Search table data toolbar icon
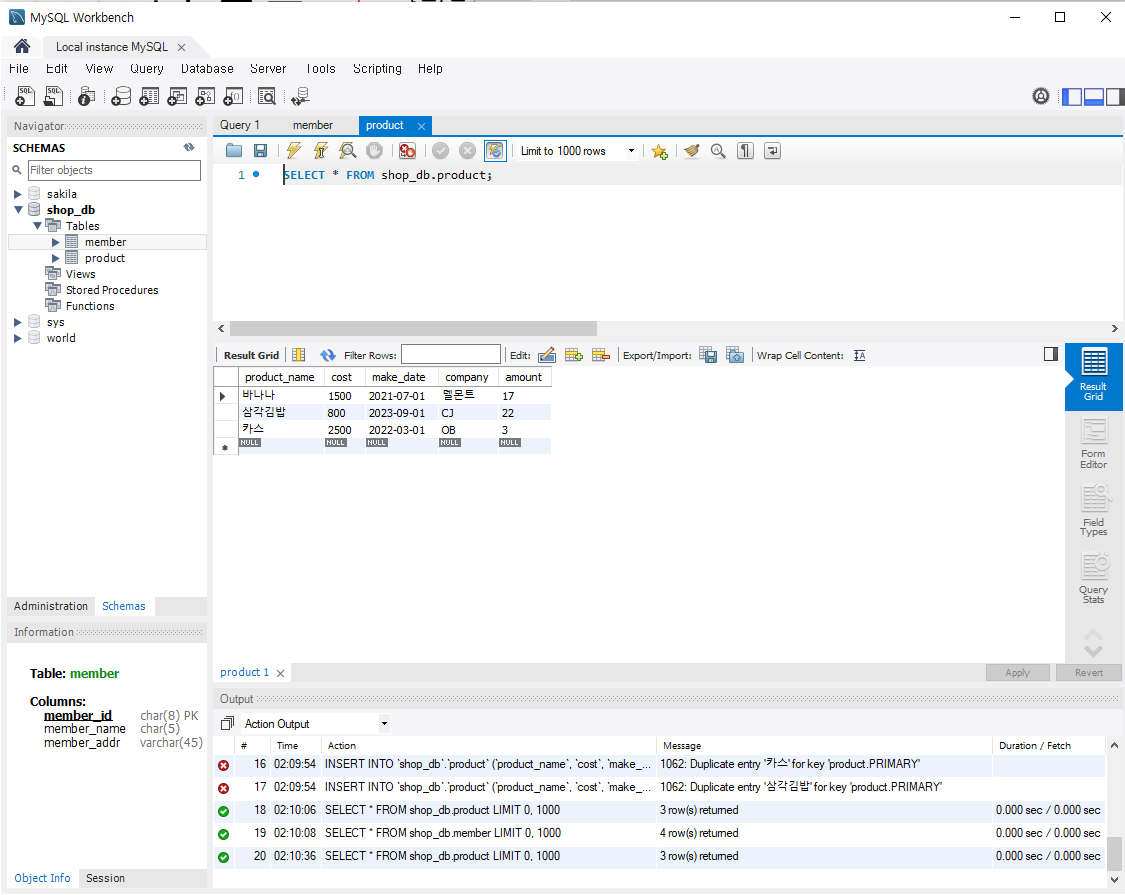The height and width of the screenshot is (895, 1125). (267, 95)
